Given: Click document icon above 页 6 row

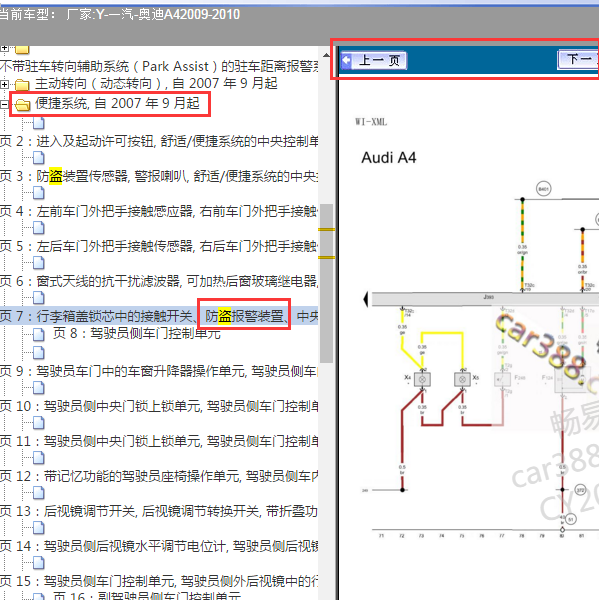Looking at the screenshot, I should [x=39, y=263].
